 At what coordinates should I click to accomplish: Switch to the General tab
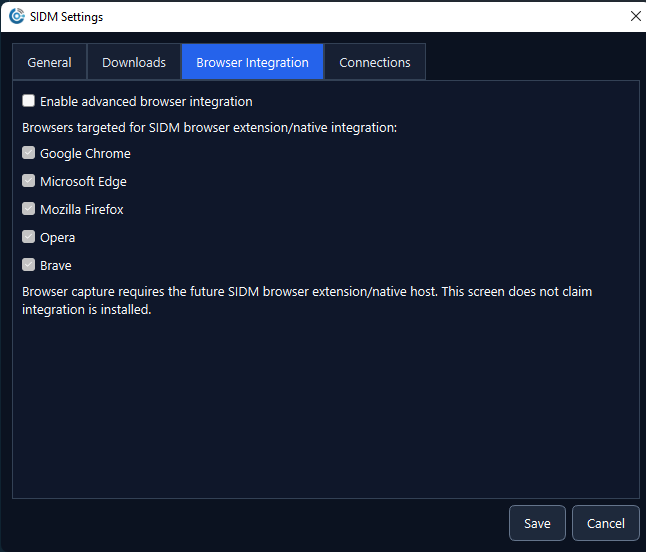pyautogui.click(x=49, y=62)
